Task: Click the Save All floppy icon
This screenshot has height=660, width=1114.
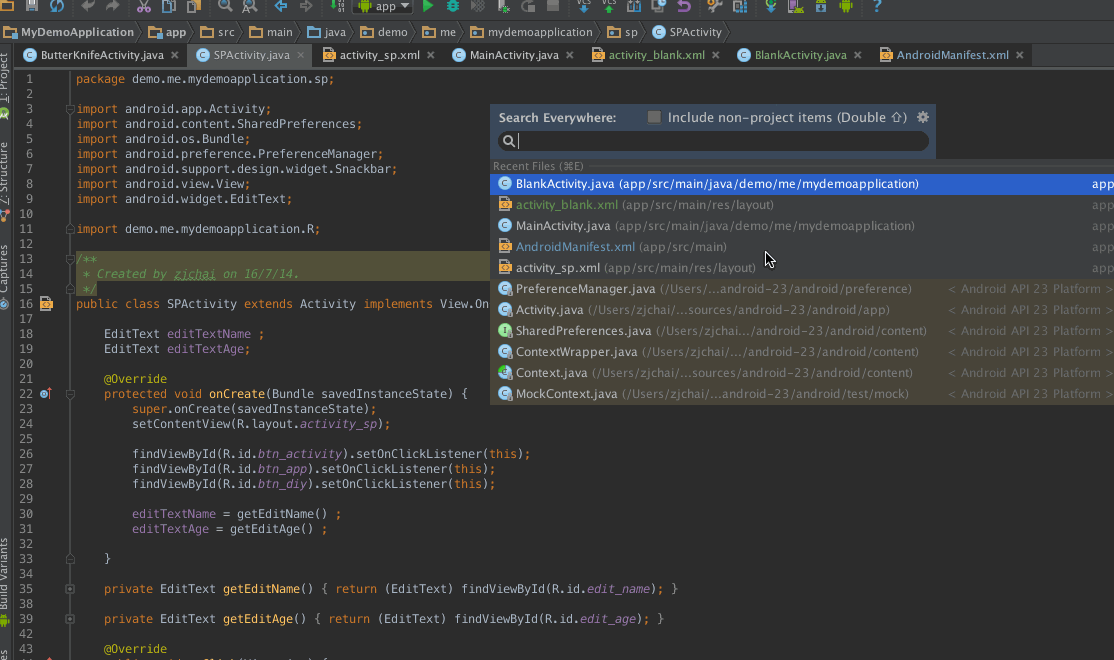Action: pyautogui.click(x=32, y=6)
